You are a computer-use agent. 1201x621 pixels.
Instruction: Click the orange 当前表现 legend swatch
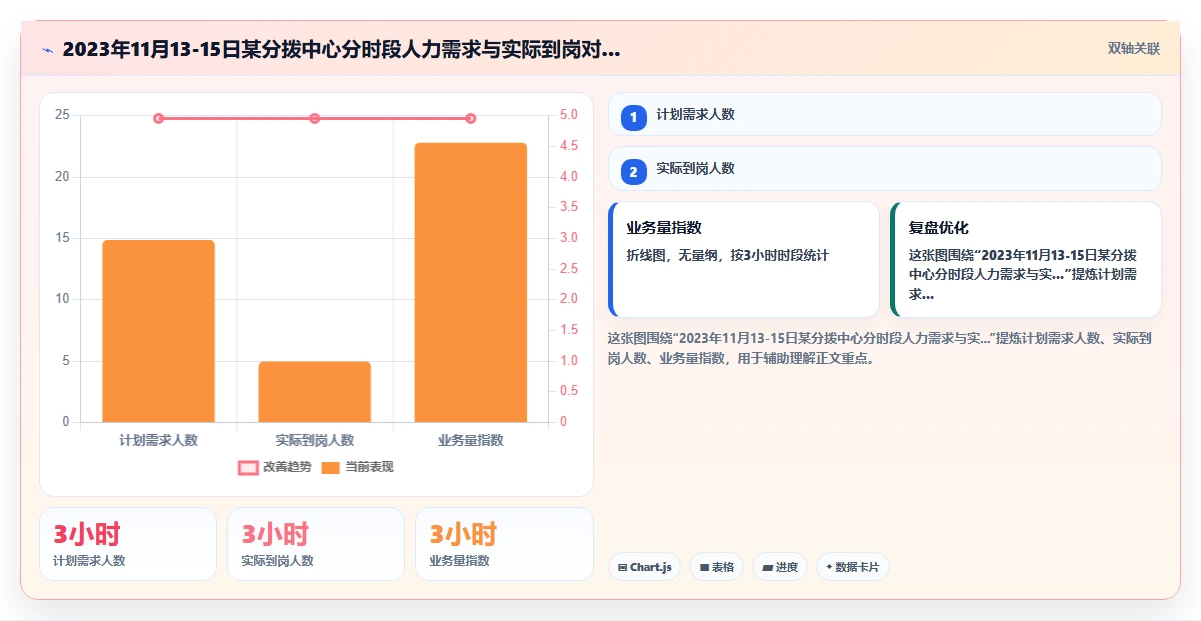pos(331,467)
